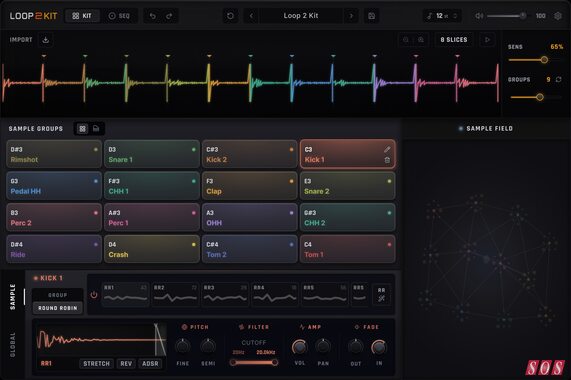
Task: Click the SEMI pitch knob
Action: click(208, 346)
